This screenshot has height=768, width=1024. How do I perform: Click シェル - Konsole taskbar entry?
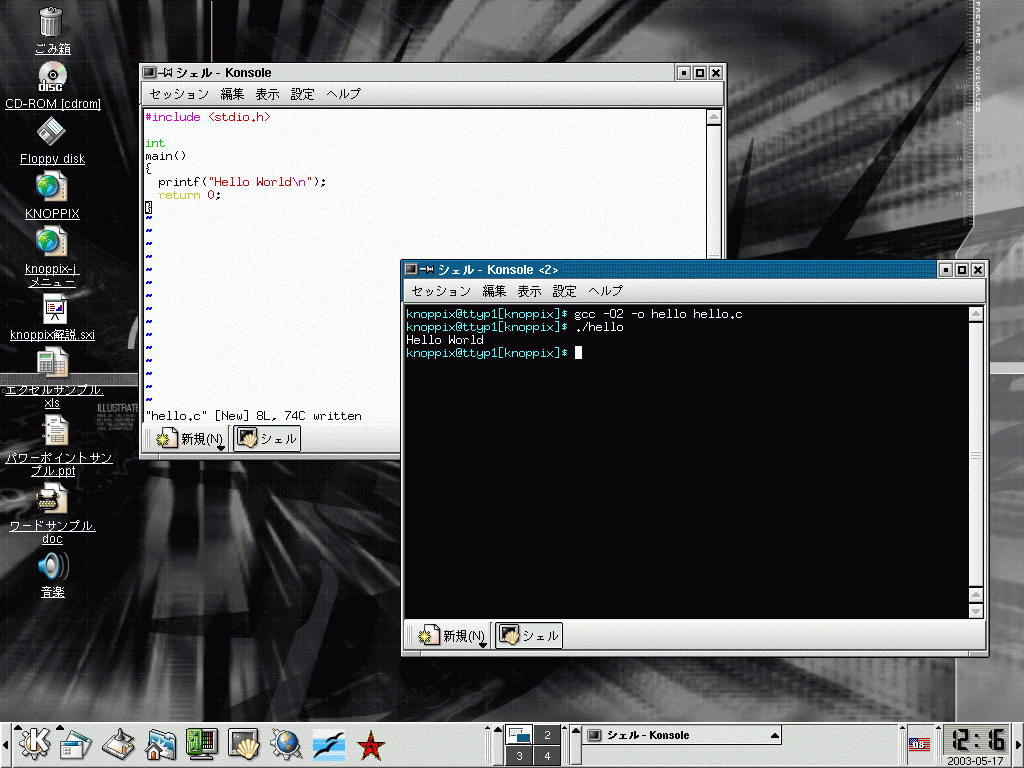(682, 735)
